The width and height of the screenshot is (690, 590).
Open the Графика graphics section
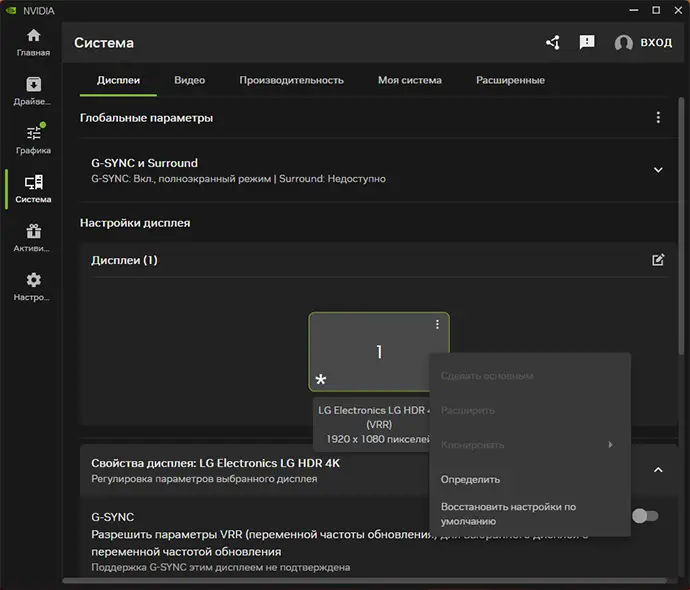click(33, 140)
